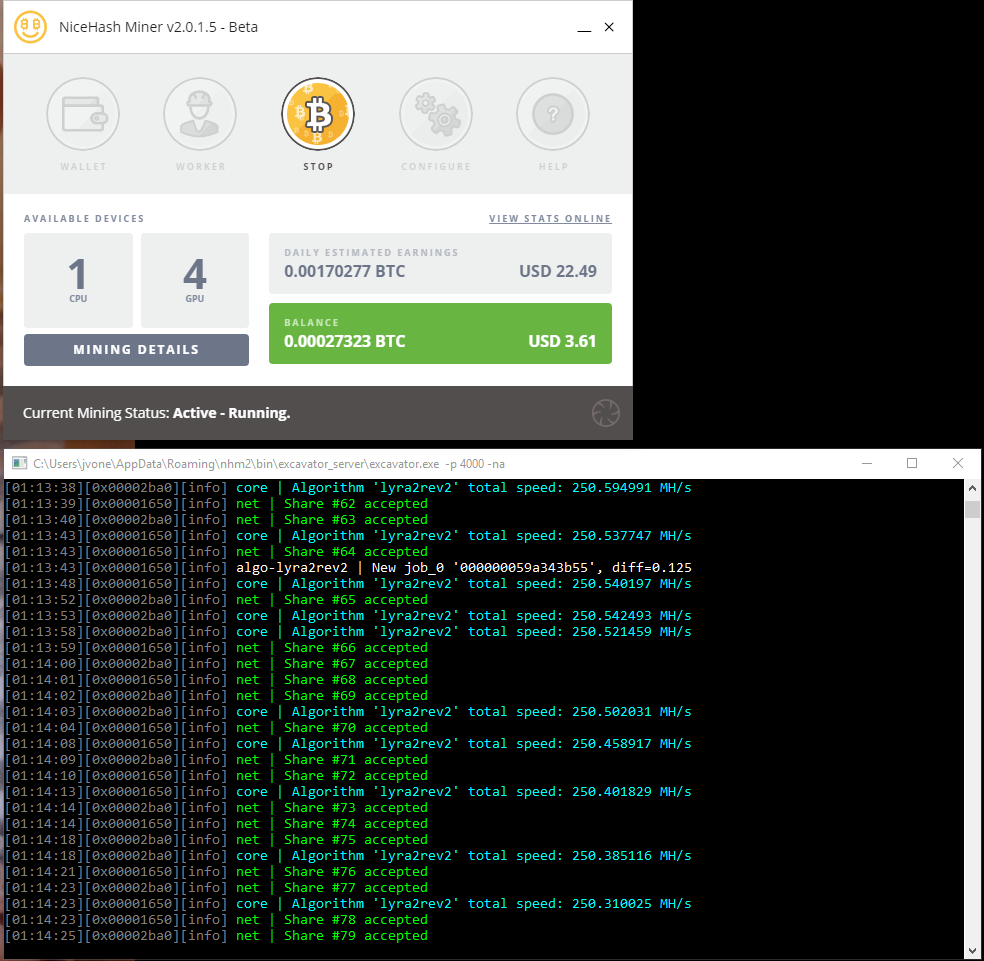The image size is (984, 961).
Task: Open the Configure gears icon
Action: [436, 114]
